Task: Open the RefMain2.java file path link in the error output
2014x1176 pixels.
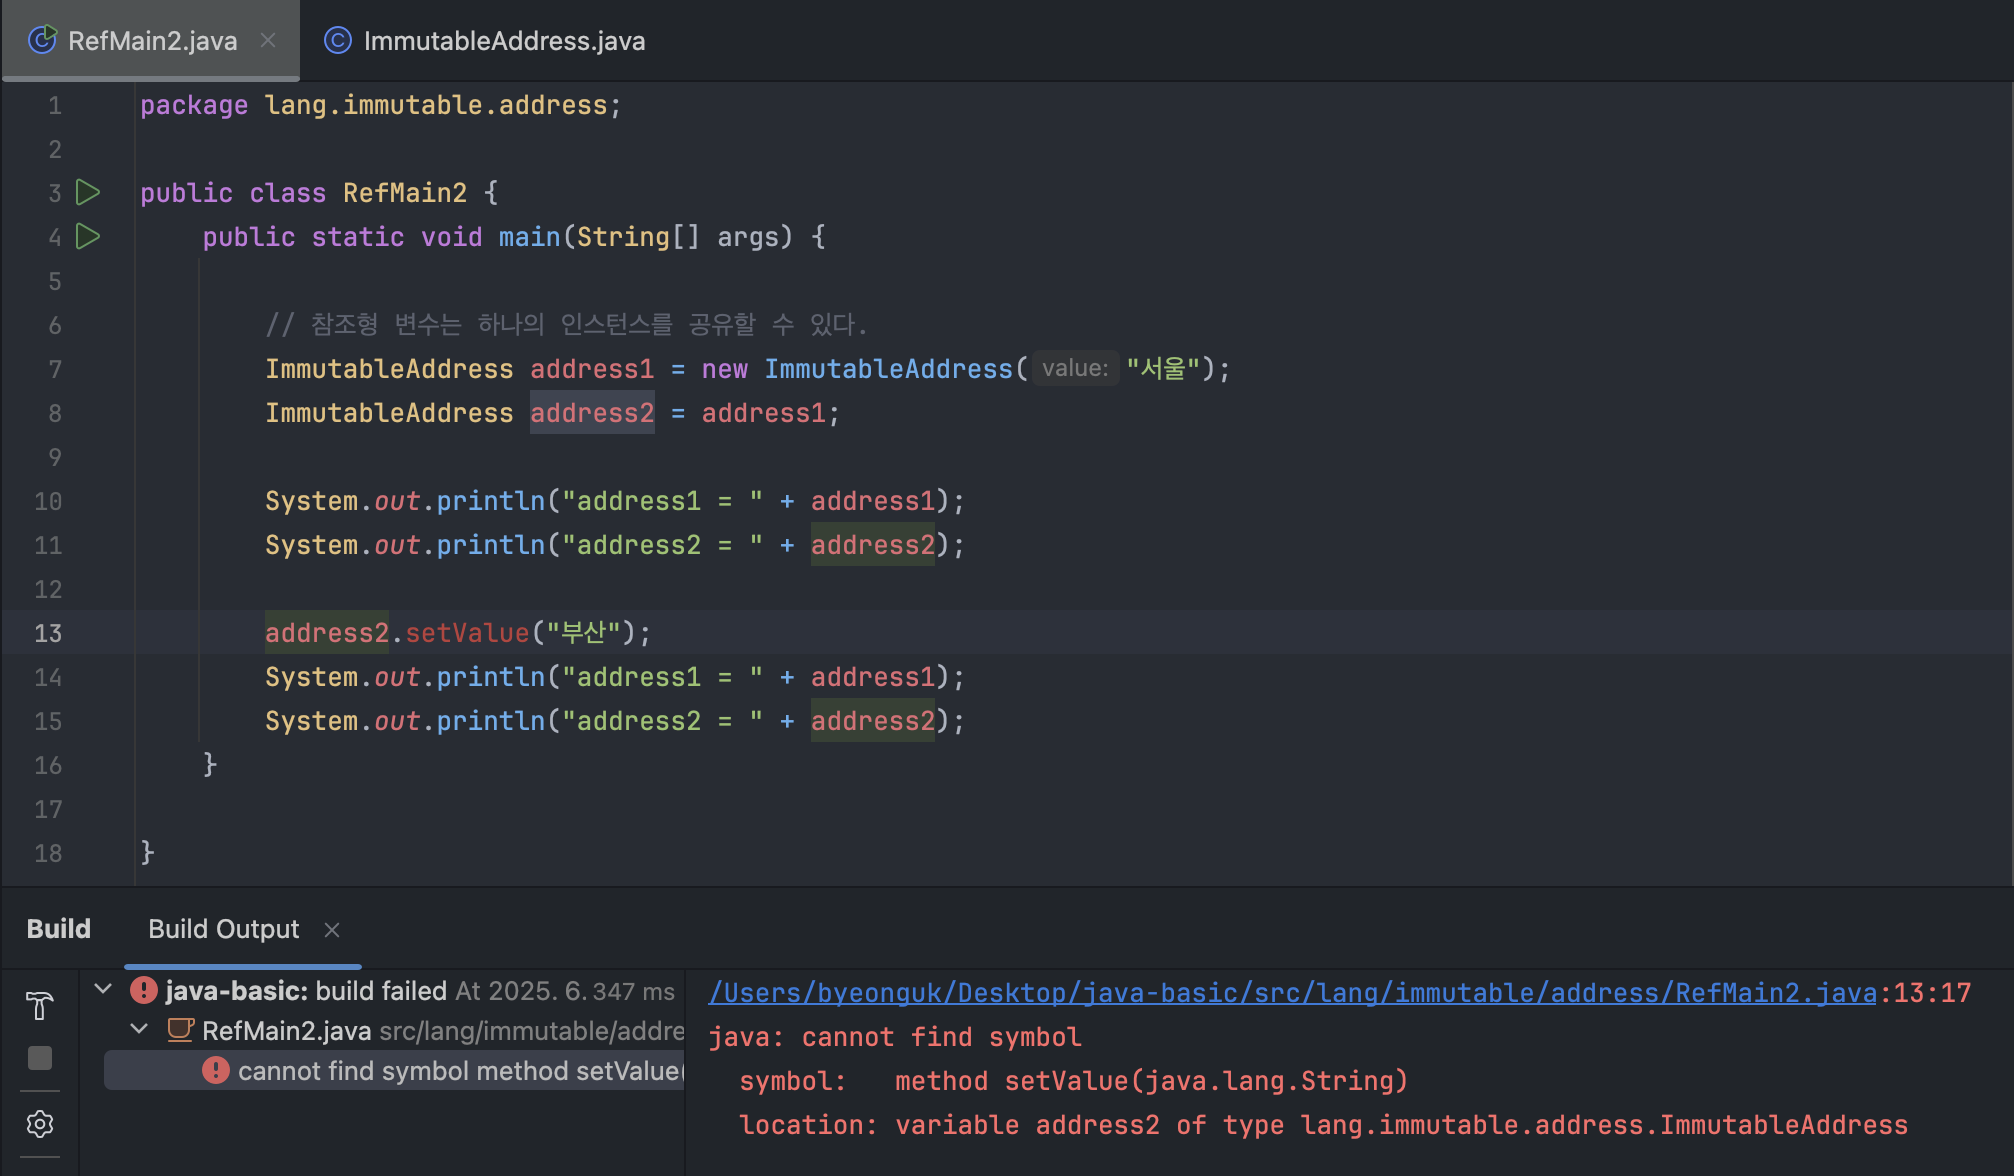Action: tap(1292, 992)
